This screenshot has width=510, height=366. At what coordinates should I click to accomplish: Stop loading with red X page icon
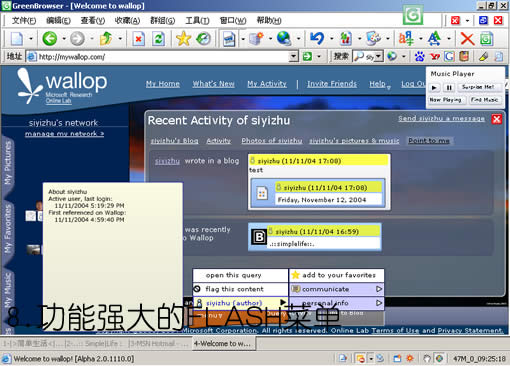[138, 39]
